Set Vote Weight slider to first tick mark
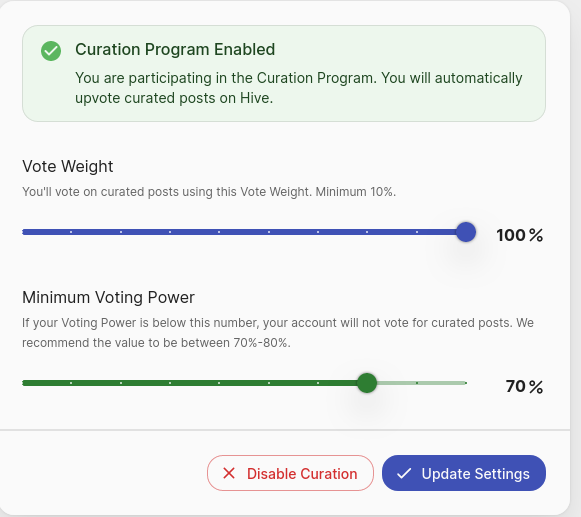Viewport: 581px width, 517px height. click(71, 232)
